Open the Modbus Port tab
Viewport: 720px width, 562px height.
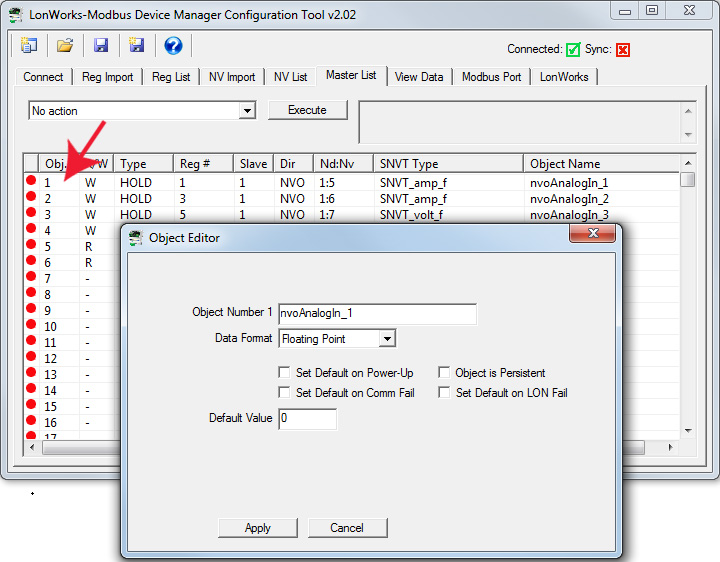point(491,77)
